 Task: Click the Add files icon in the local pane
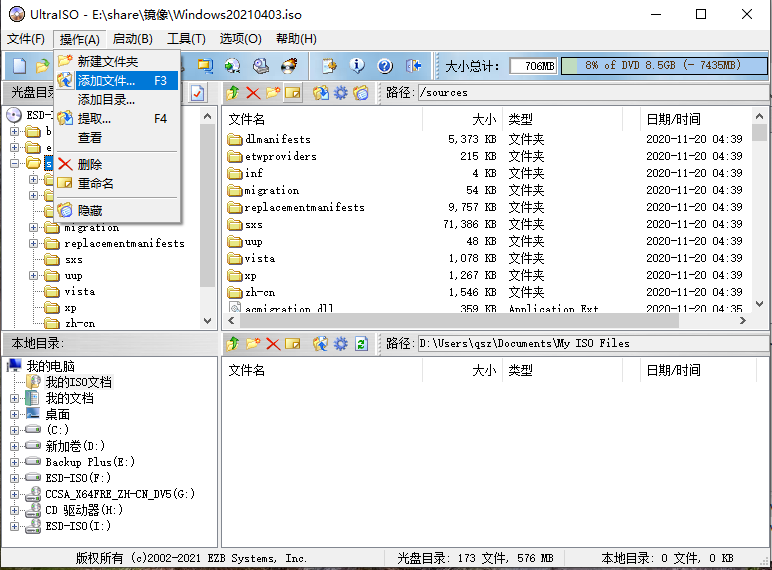(321, 344)
